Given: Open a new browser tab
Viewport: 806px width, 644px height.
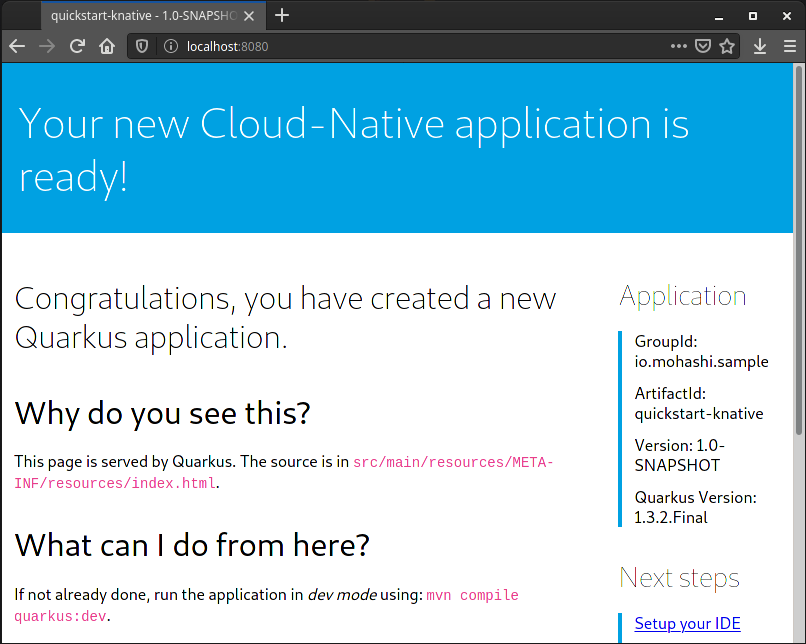Looking at the screenshot, I should pyautogui.click(x=282, y=15).
